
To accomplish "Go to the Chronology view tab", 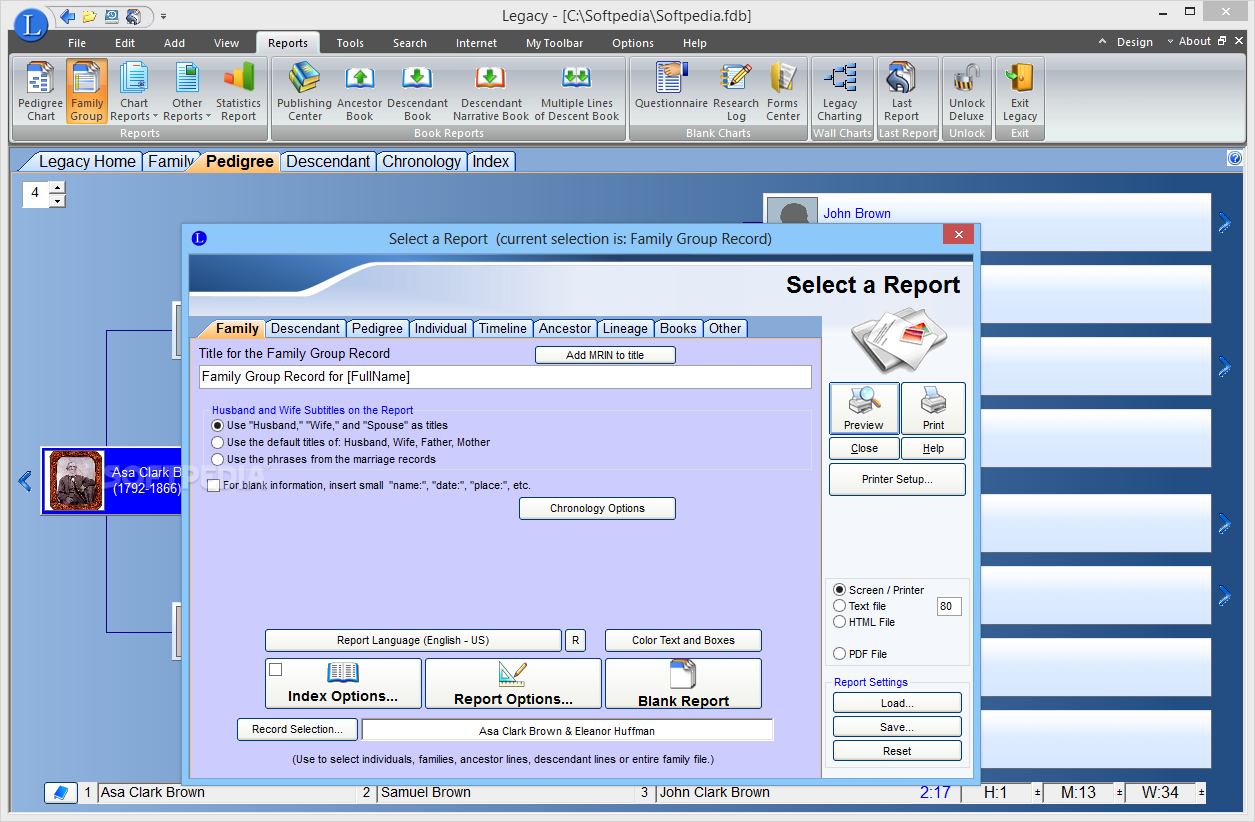I will [422, 161].
